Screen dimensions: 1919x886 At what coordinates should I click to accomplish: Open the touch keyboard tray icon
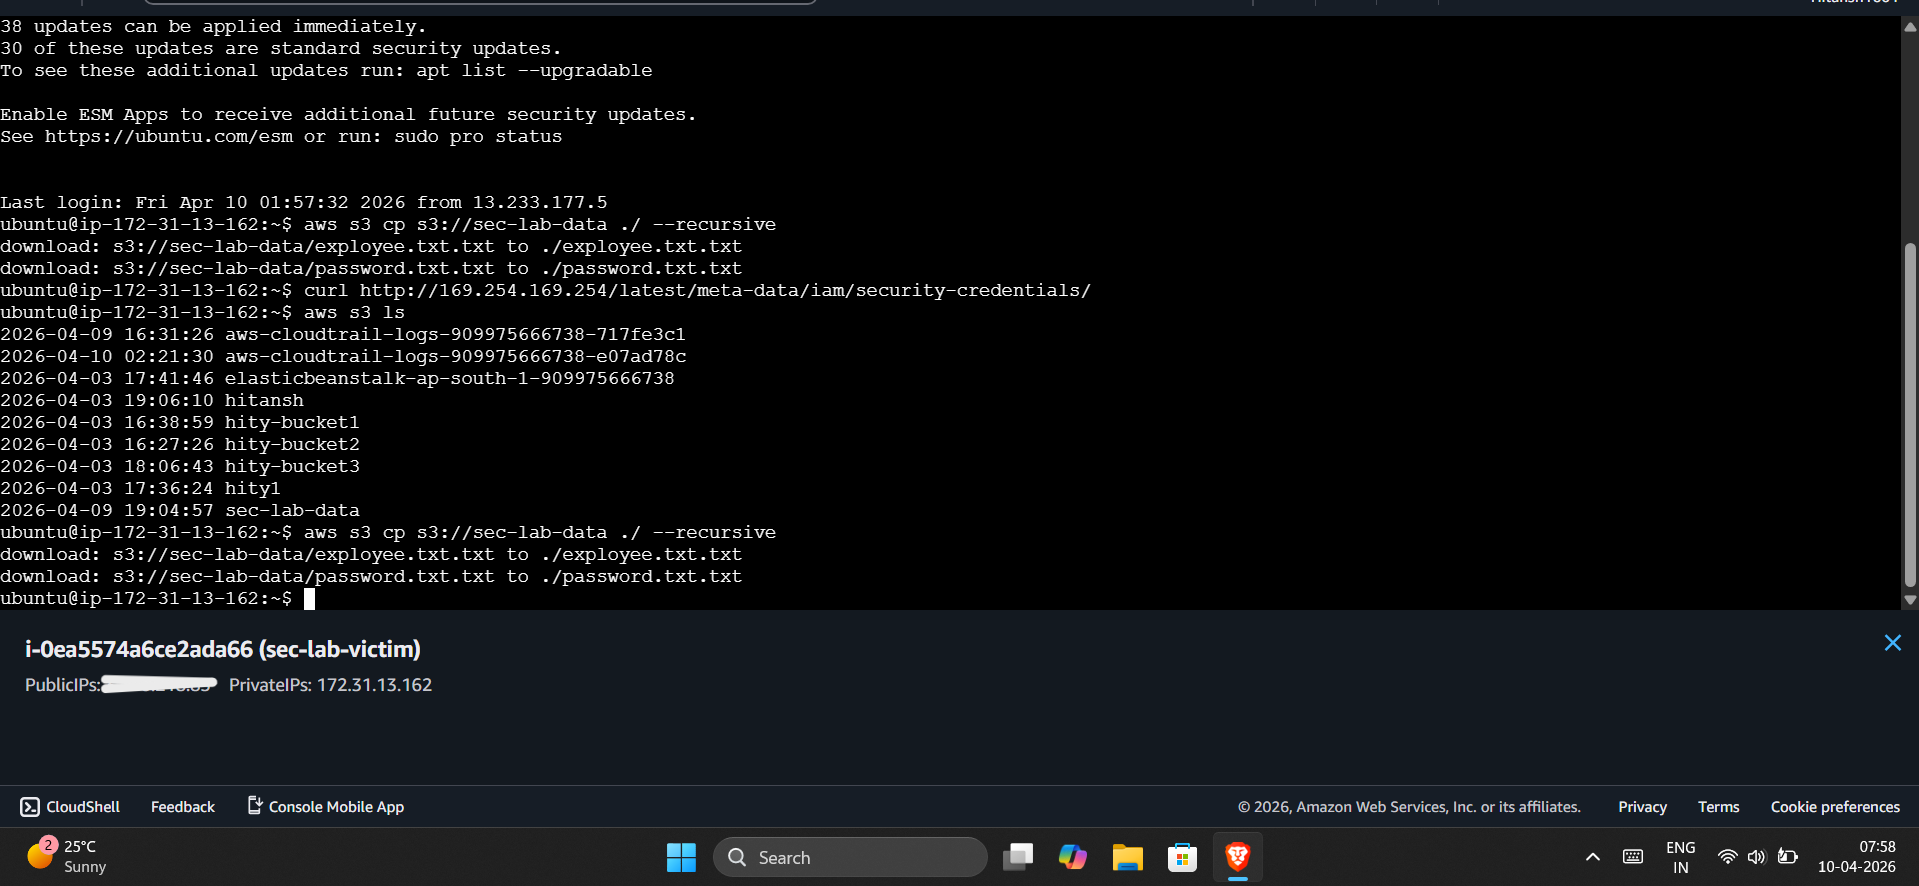[x=1633, y=857]
